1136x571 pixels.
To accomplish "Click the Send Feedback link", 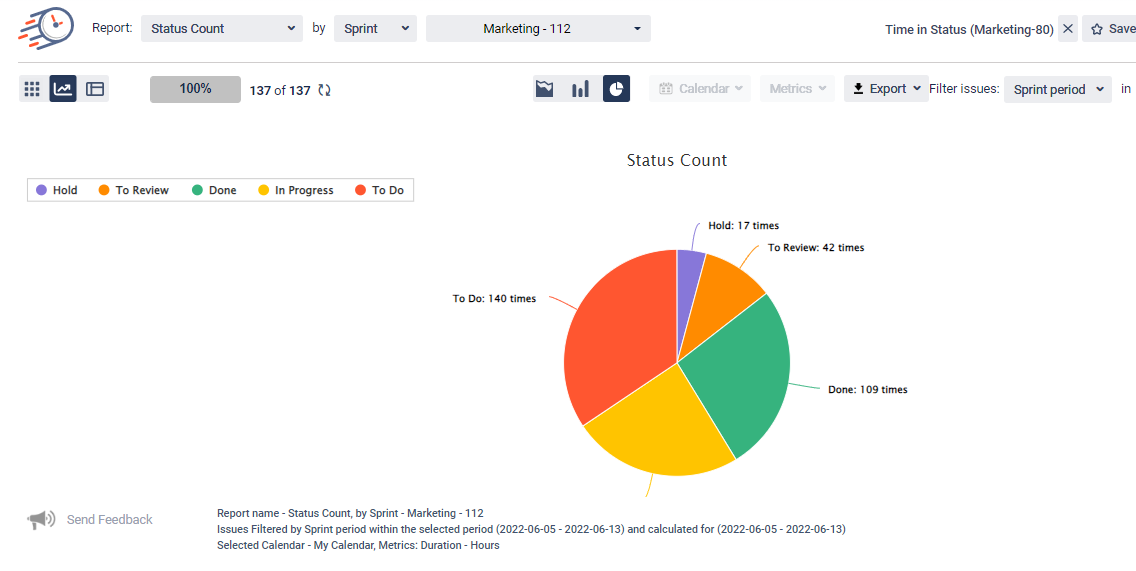I will 109,520.
